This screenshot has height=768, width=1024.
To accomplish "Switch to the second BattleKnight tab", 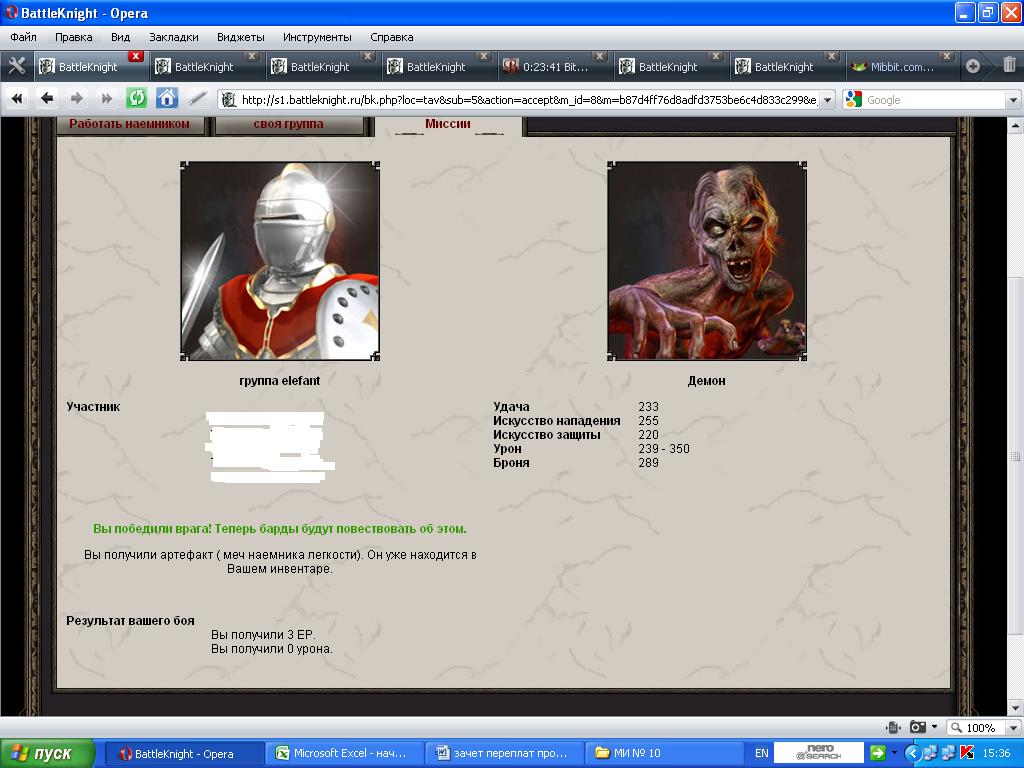I will [207, 67].
